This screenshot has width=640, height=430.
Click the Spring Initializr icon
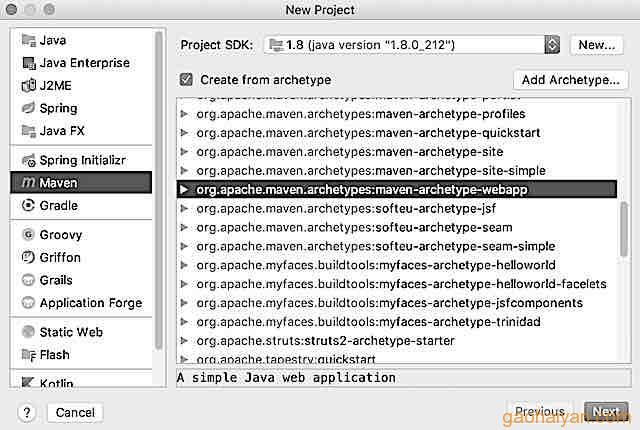click(29, 160)
